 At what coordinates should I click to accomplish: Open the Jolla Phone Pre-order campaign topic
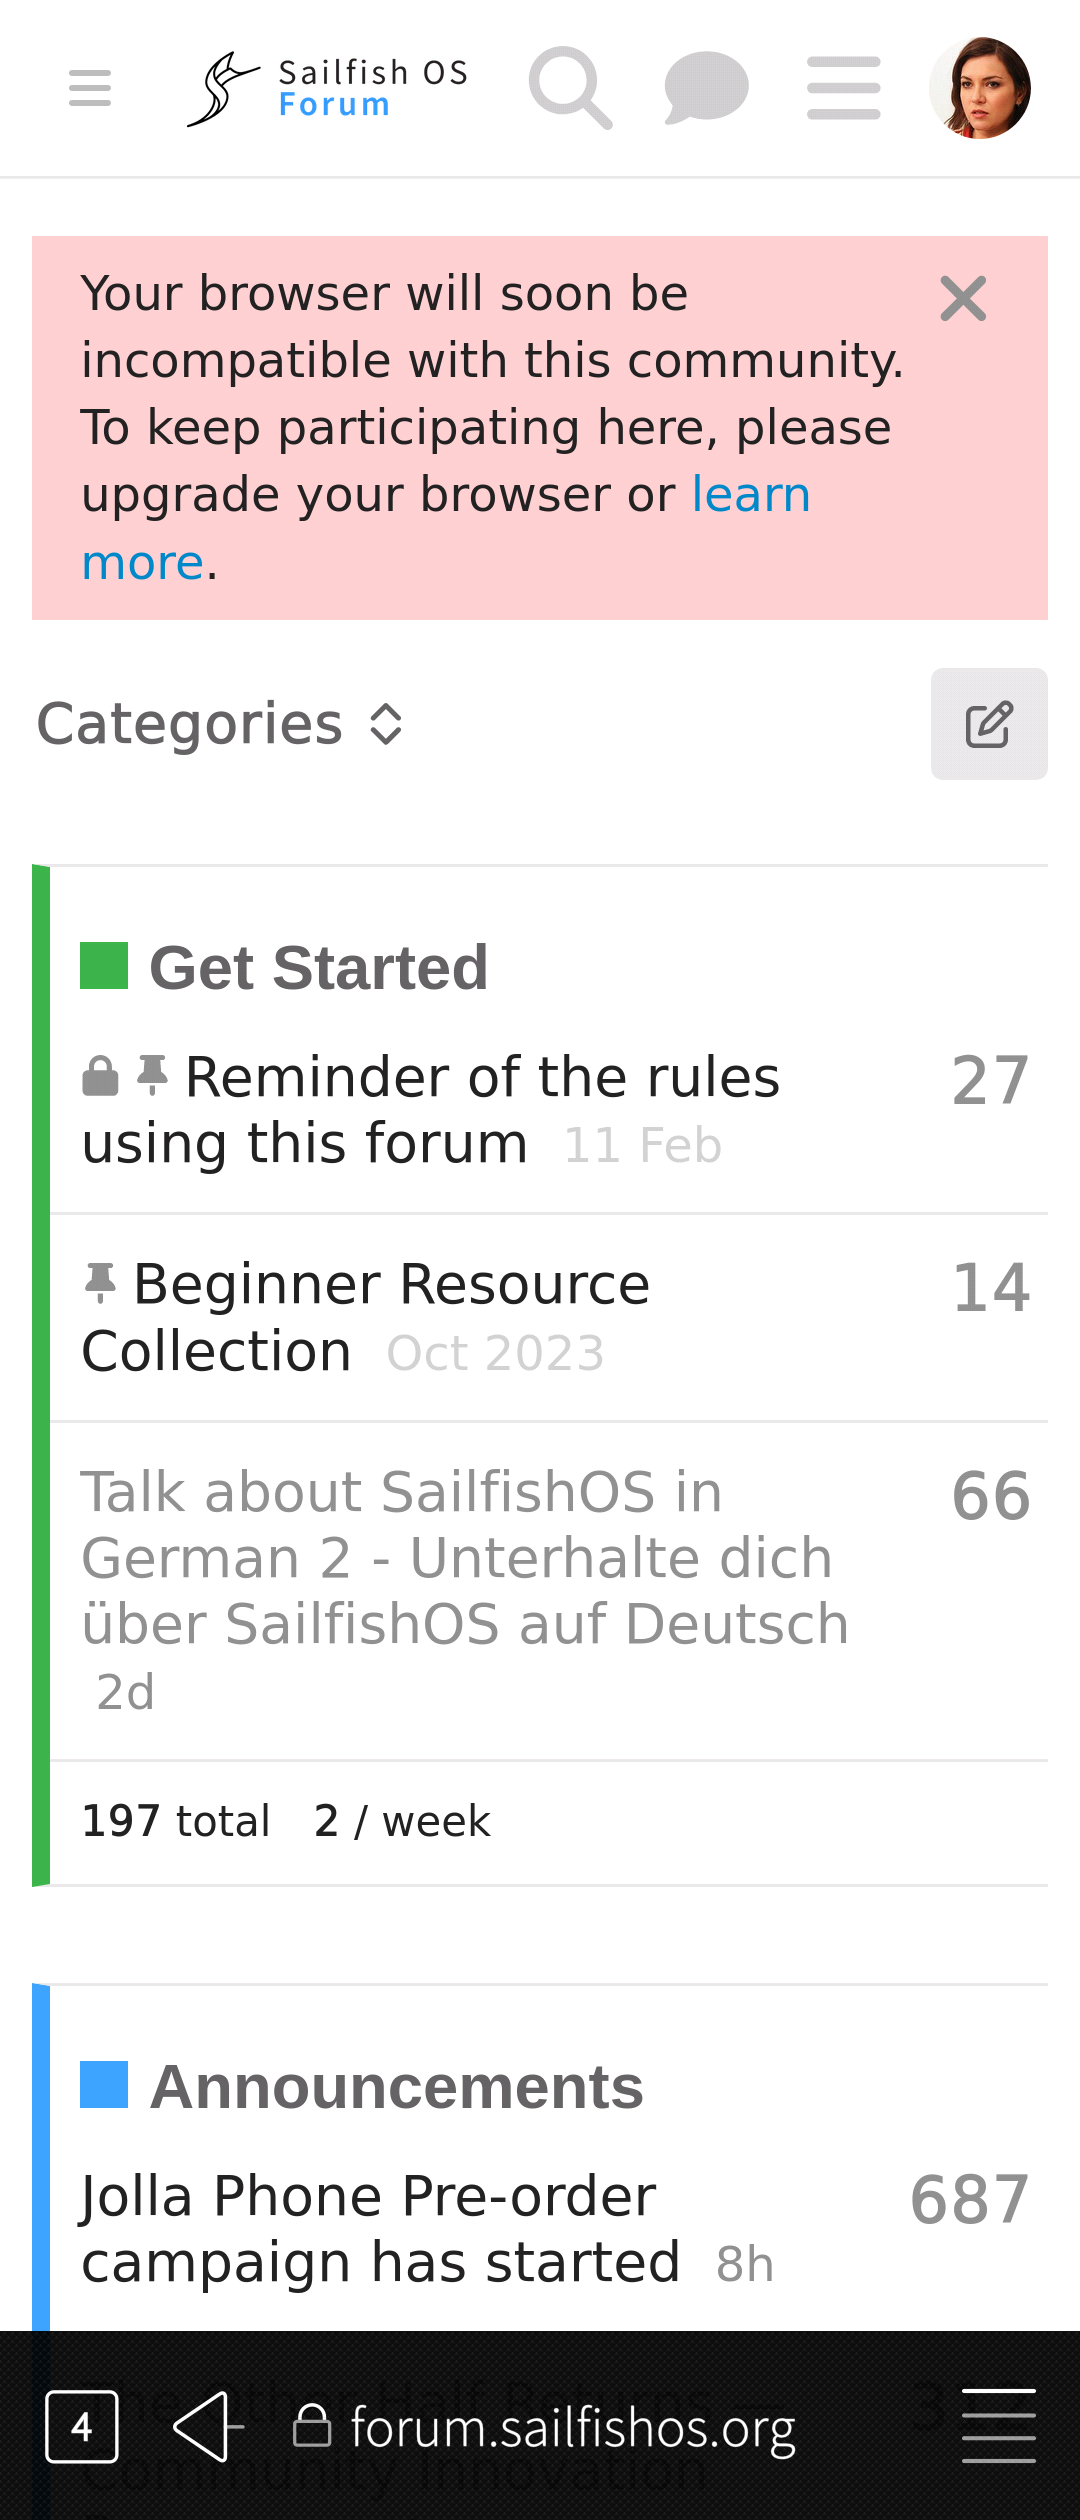(x=368, y=2198)
